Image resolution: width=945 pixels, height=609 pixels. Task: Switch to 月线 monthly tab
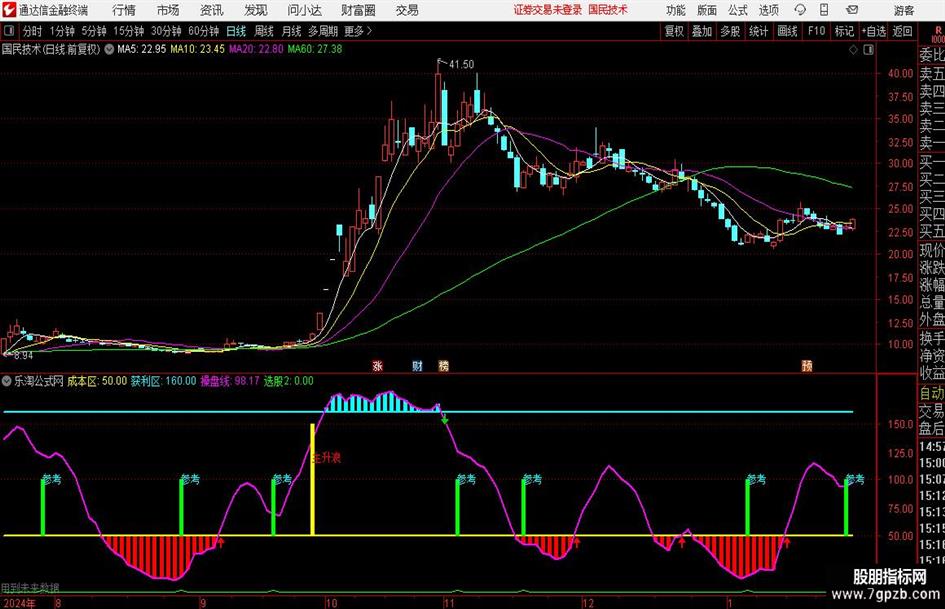tap(291, 31)
